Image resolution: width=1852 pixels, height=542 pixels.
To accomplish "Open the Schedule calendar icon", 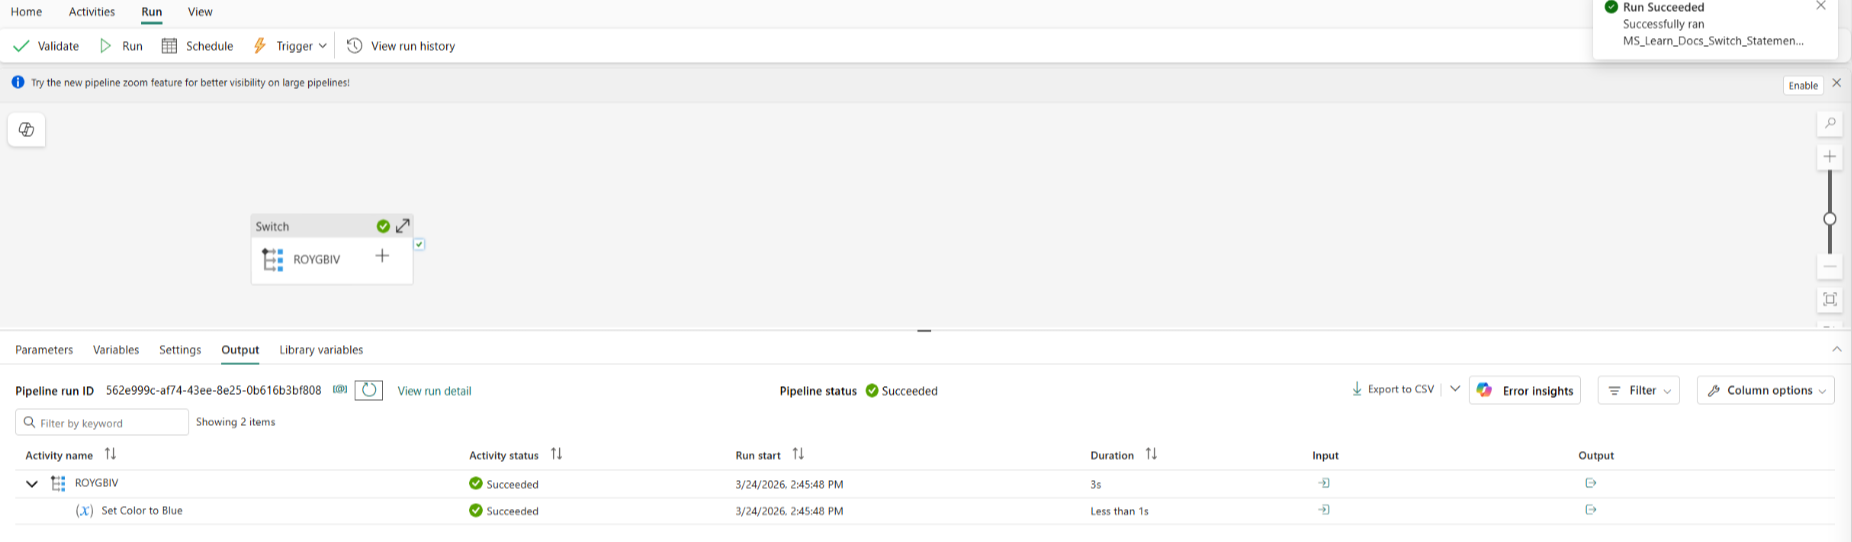I will coord(169,46).
